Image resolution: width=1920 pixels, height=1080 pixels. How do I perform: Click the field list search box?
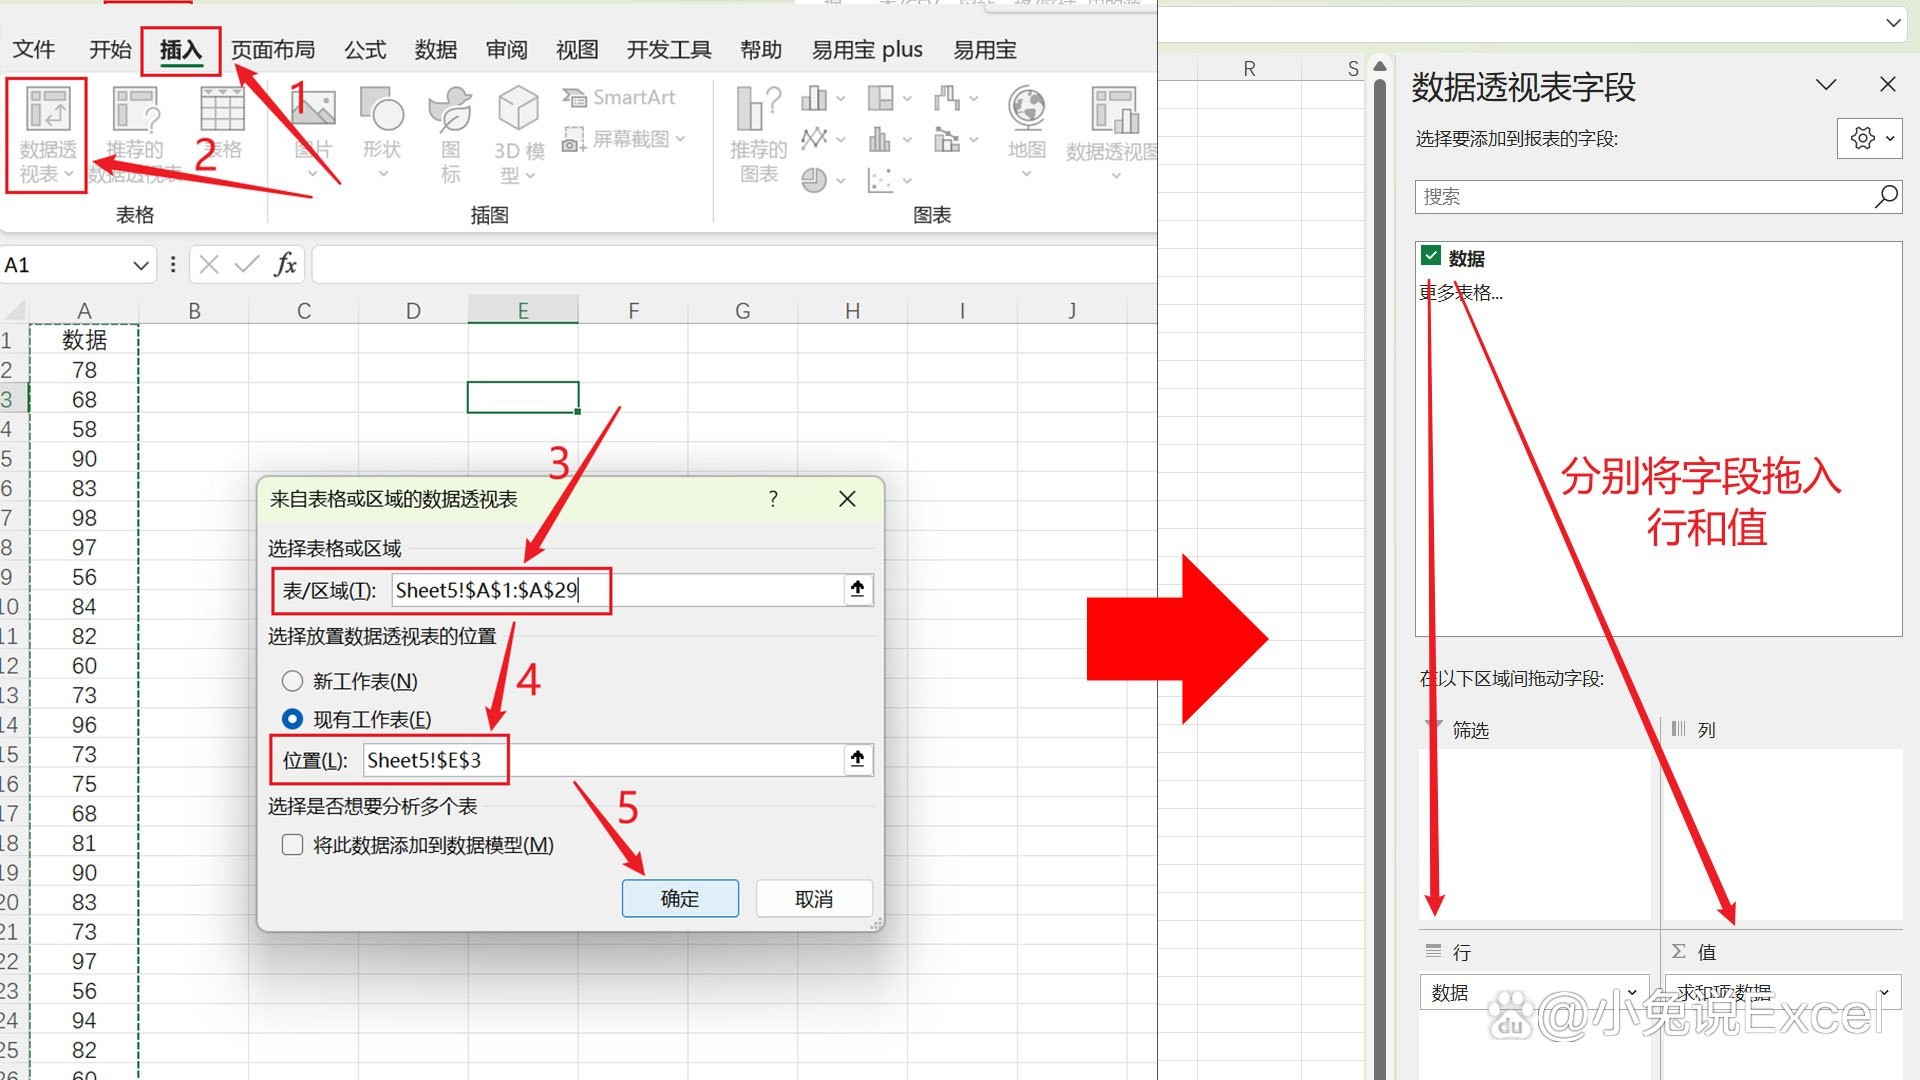click(1658, 196)
